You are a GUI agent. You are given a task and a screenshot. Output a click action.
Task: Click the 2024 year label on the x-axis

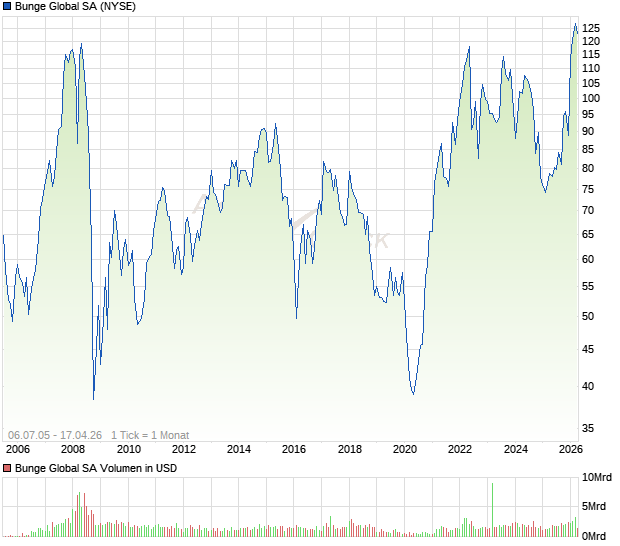(x=516, y=449)
